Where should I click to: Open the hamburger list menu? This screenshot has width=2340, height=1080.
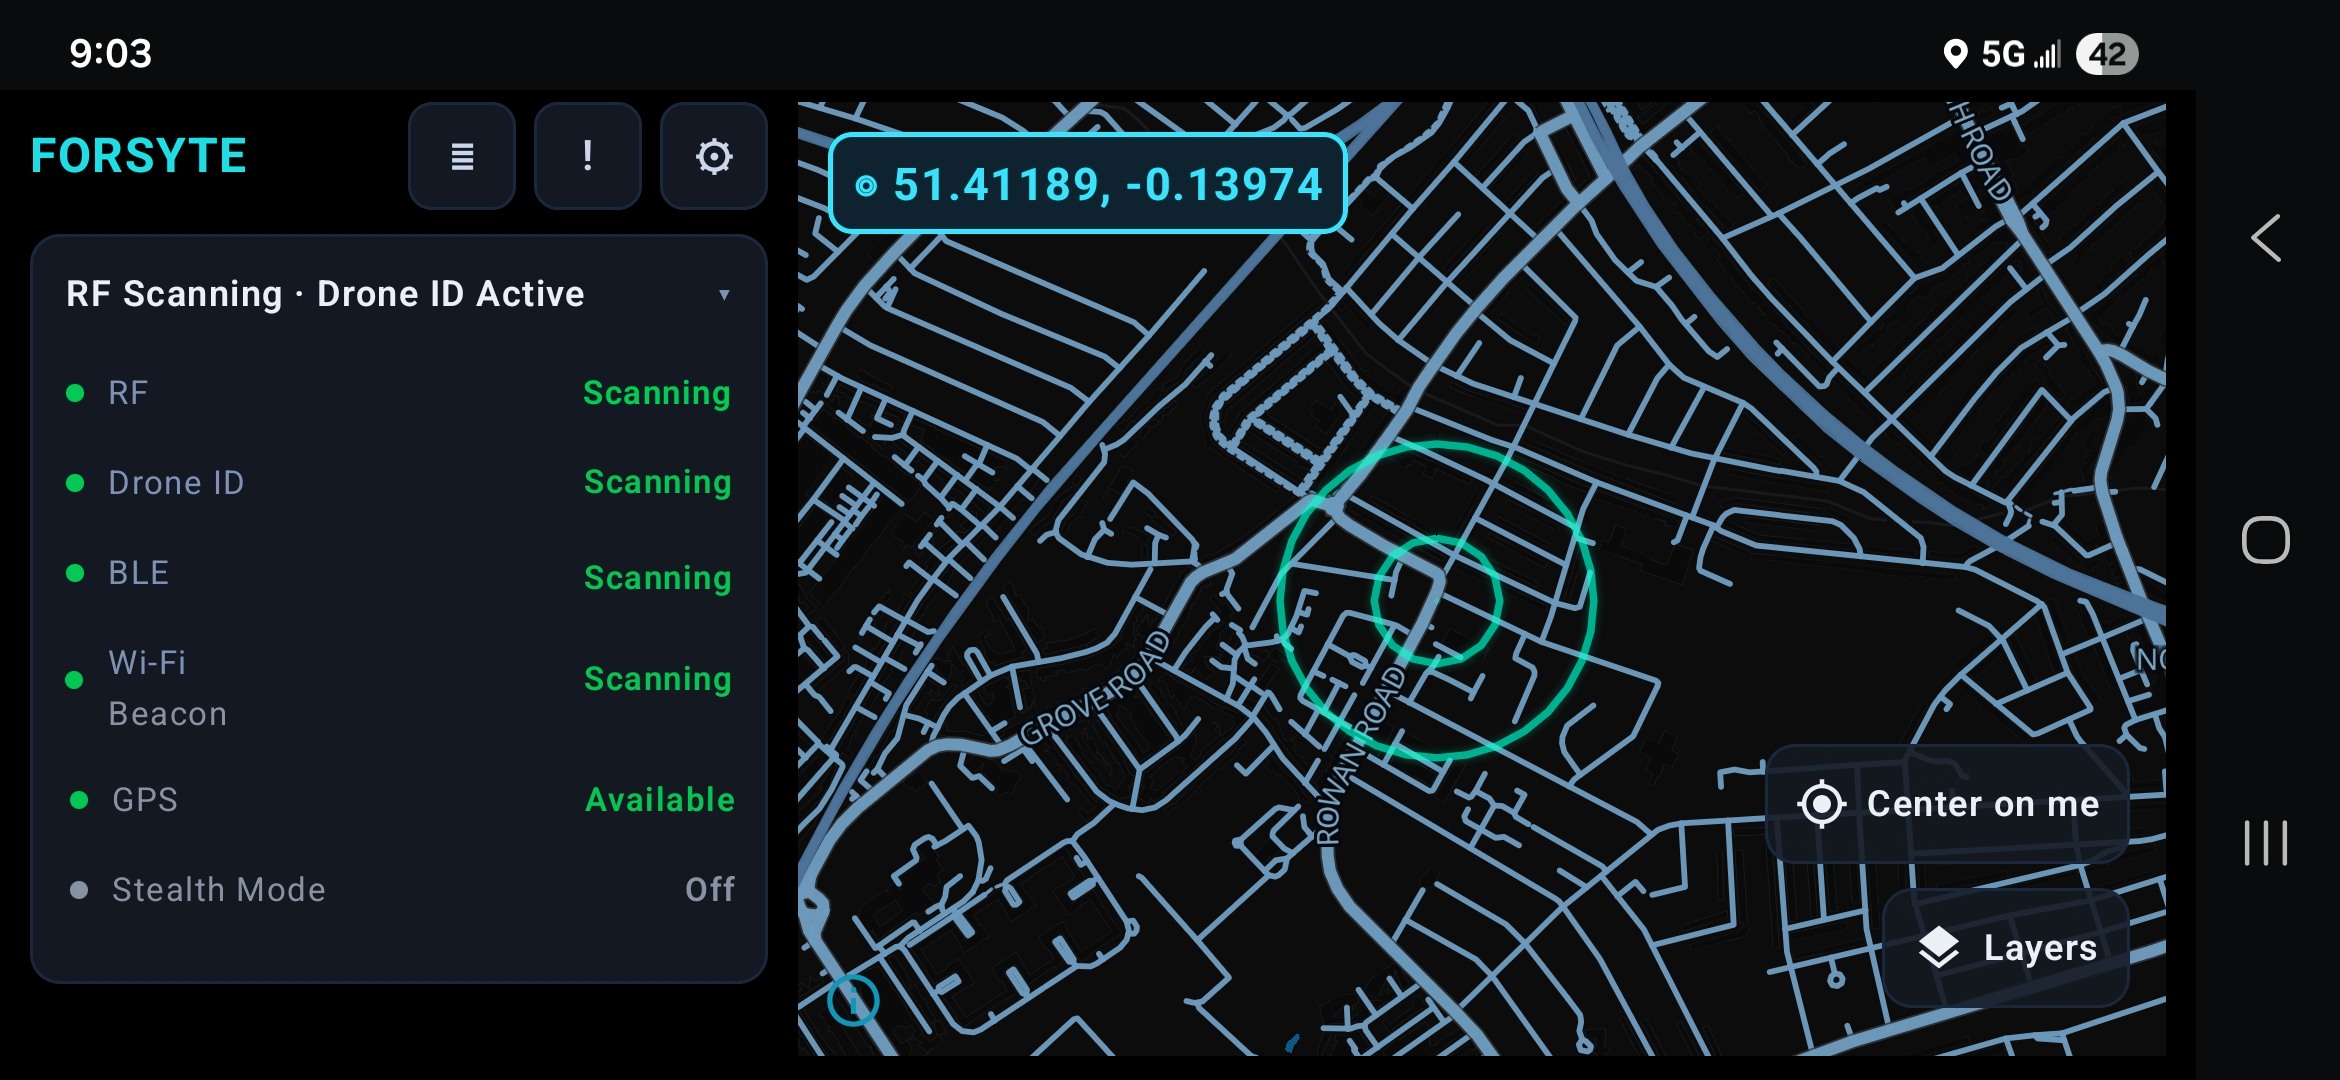pos(462,156)
